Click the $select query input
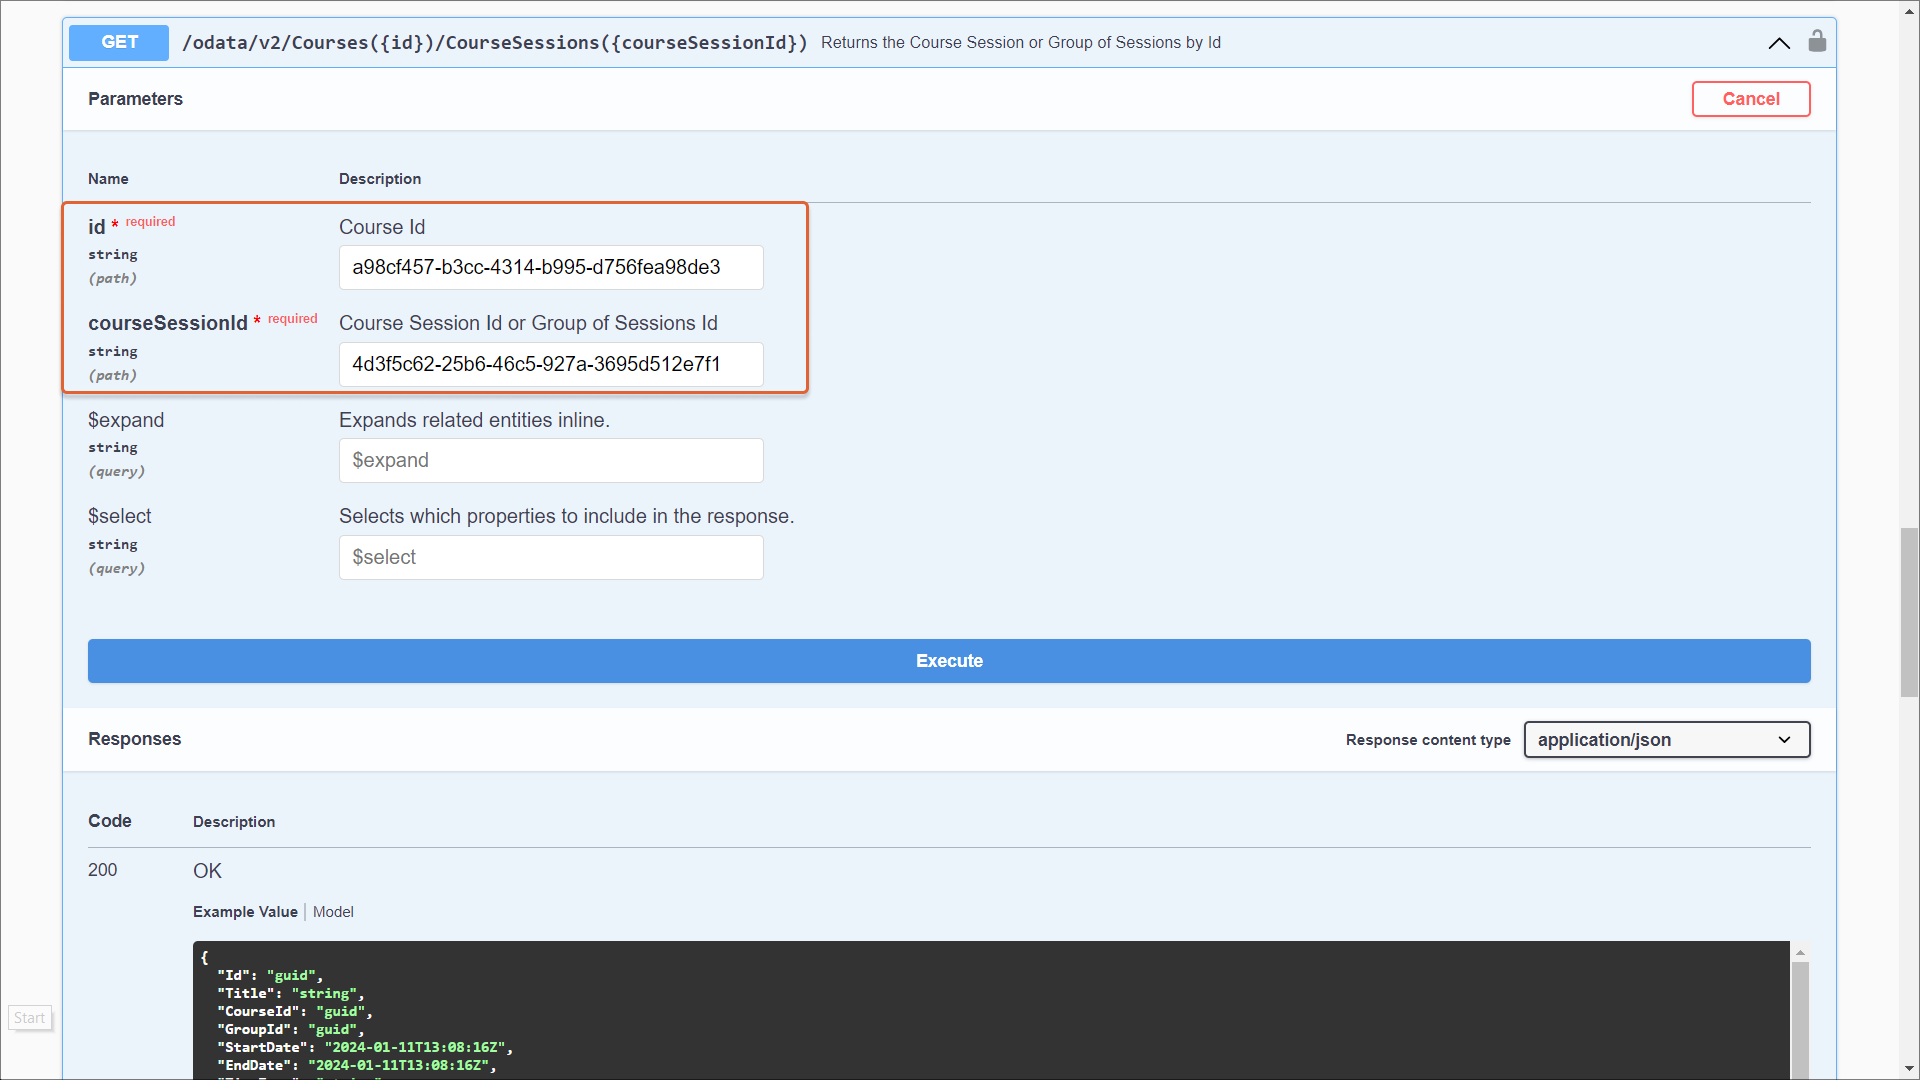 (x=551, y=558)
